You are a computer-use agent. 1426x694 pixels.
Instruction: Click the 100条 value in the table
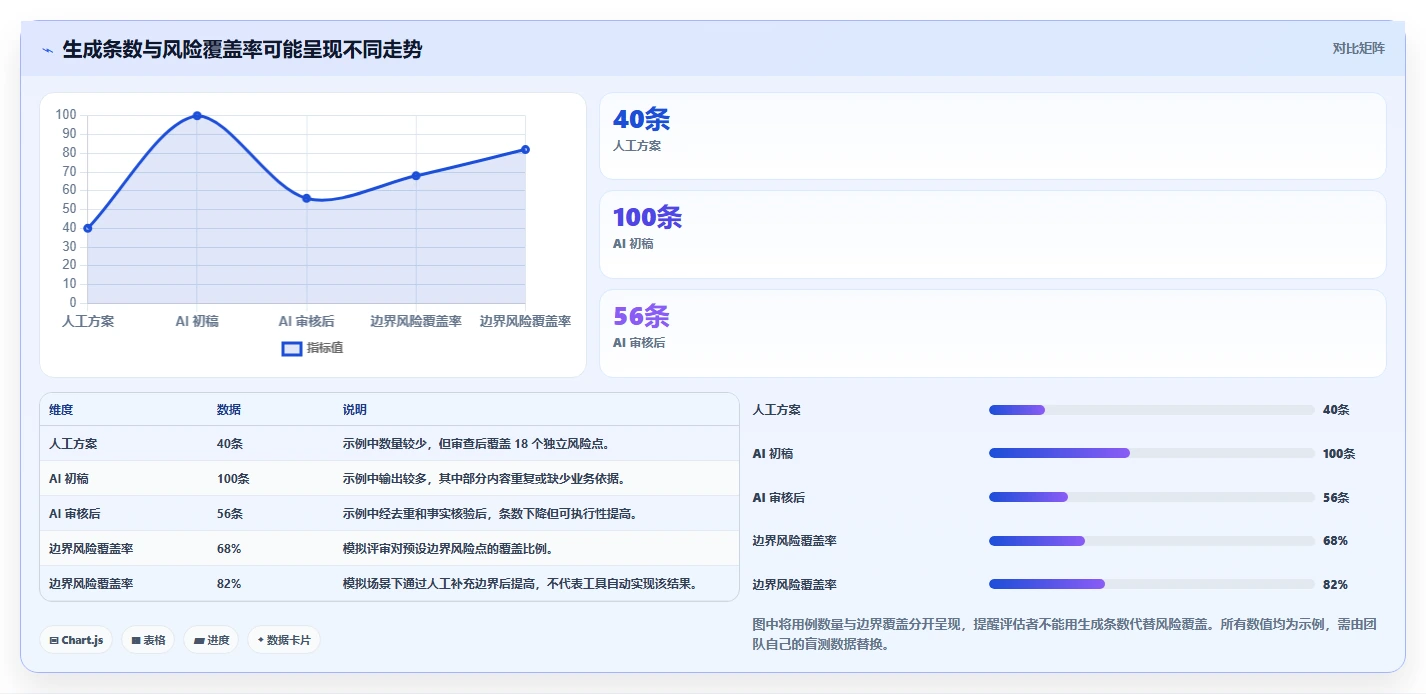click(x=233, y=479)
